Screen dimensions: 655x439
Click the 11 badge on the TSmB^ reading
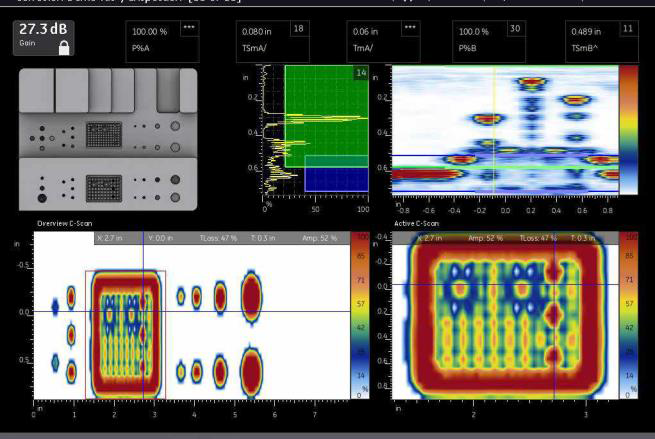point(628,28)
